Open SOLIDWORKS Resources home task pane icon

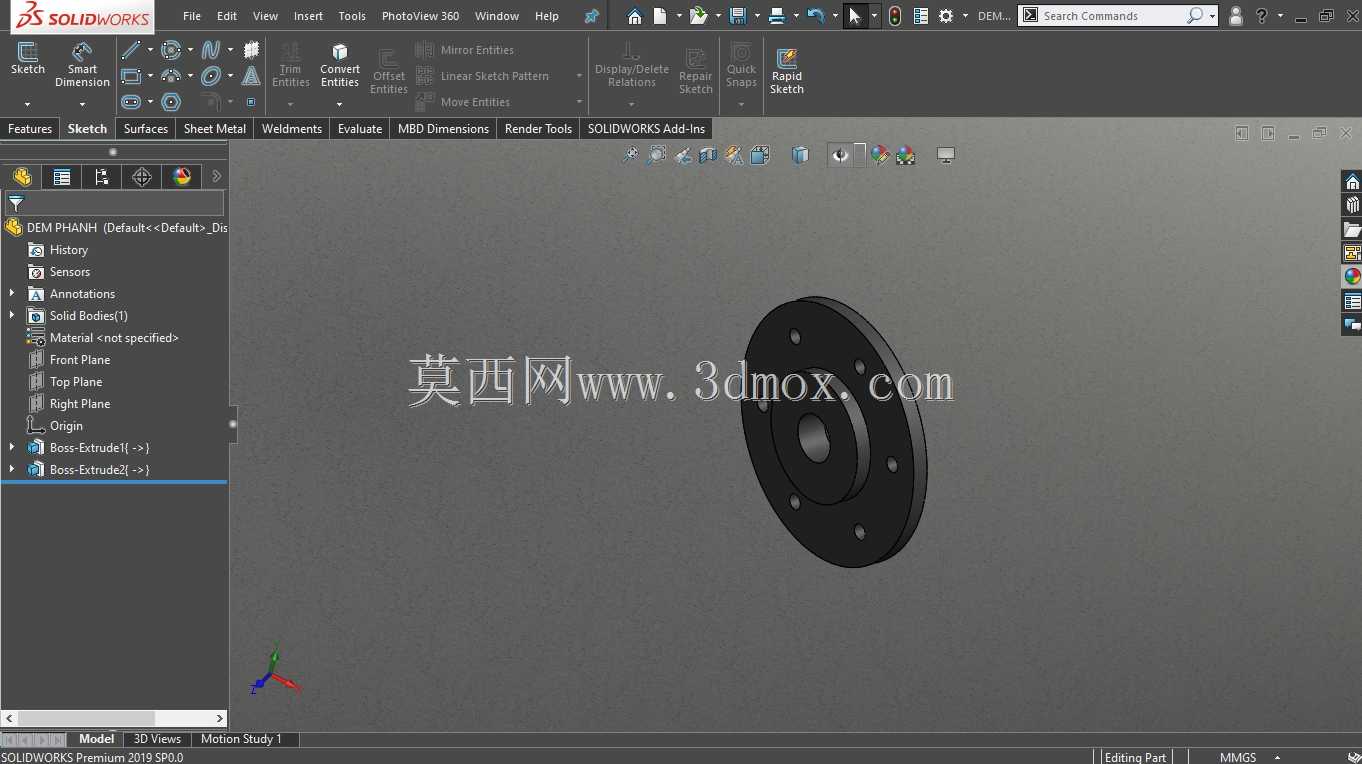1352,181
